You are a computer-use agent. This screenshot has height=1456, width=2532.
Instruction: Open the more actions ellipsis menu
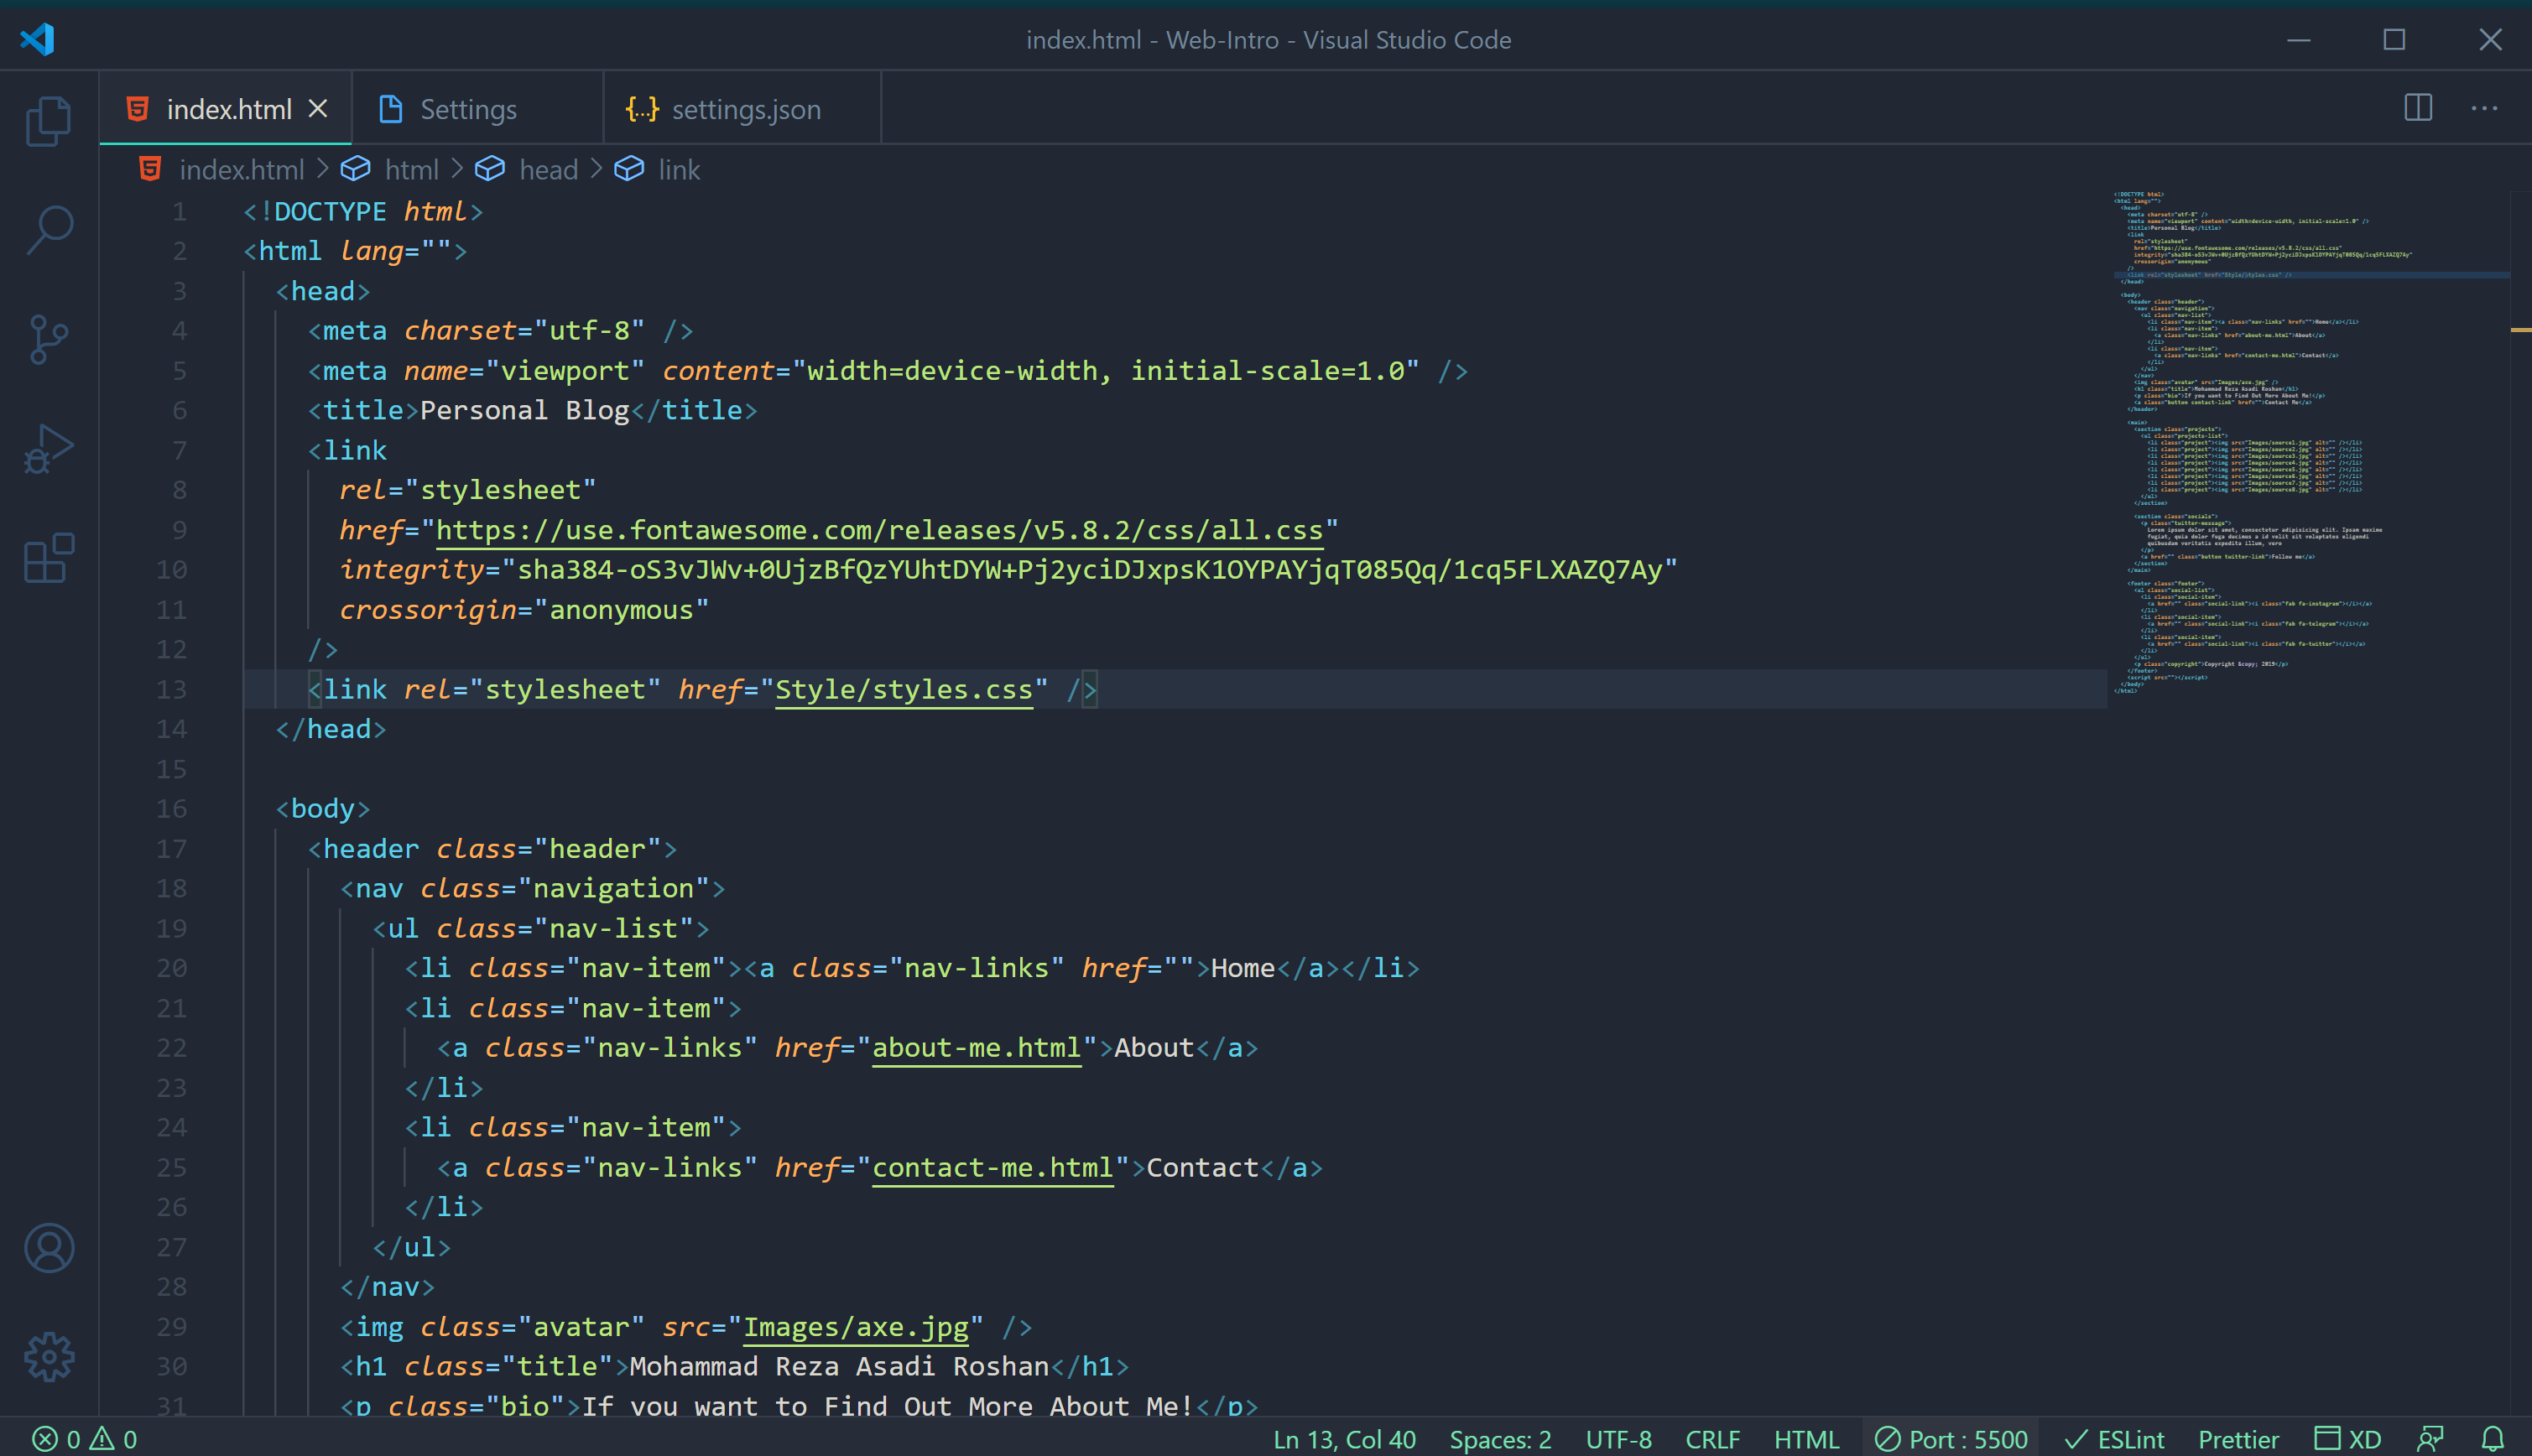(x=2484, y=108)
